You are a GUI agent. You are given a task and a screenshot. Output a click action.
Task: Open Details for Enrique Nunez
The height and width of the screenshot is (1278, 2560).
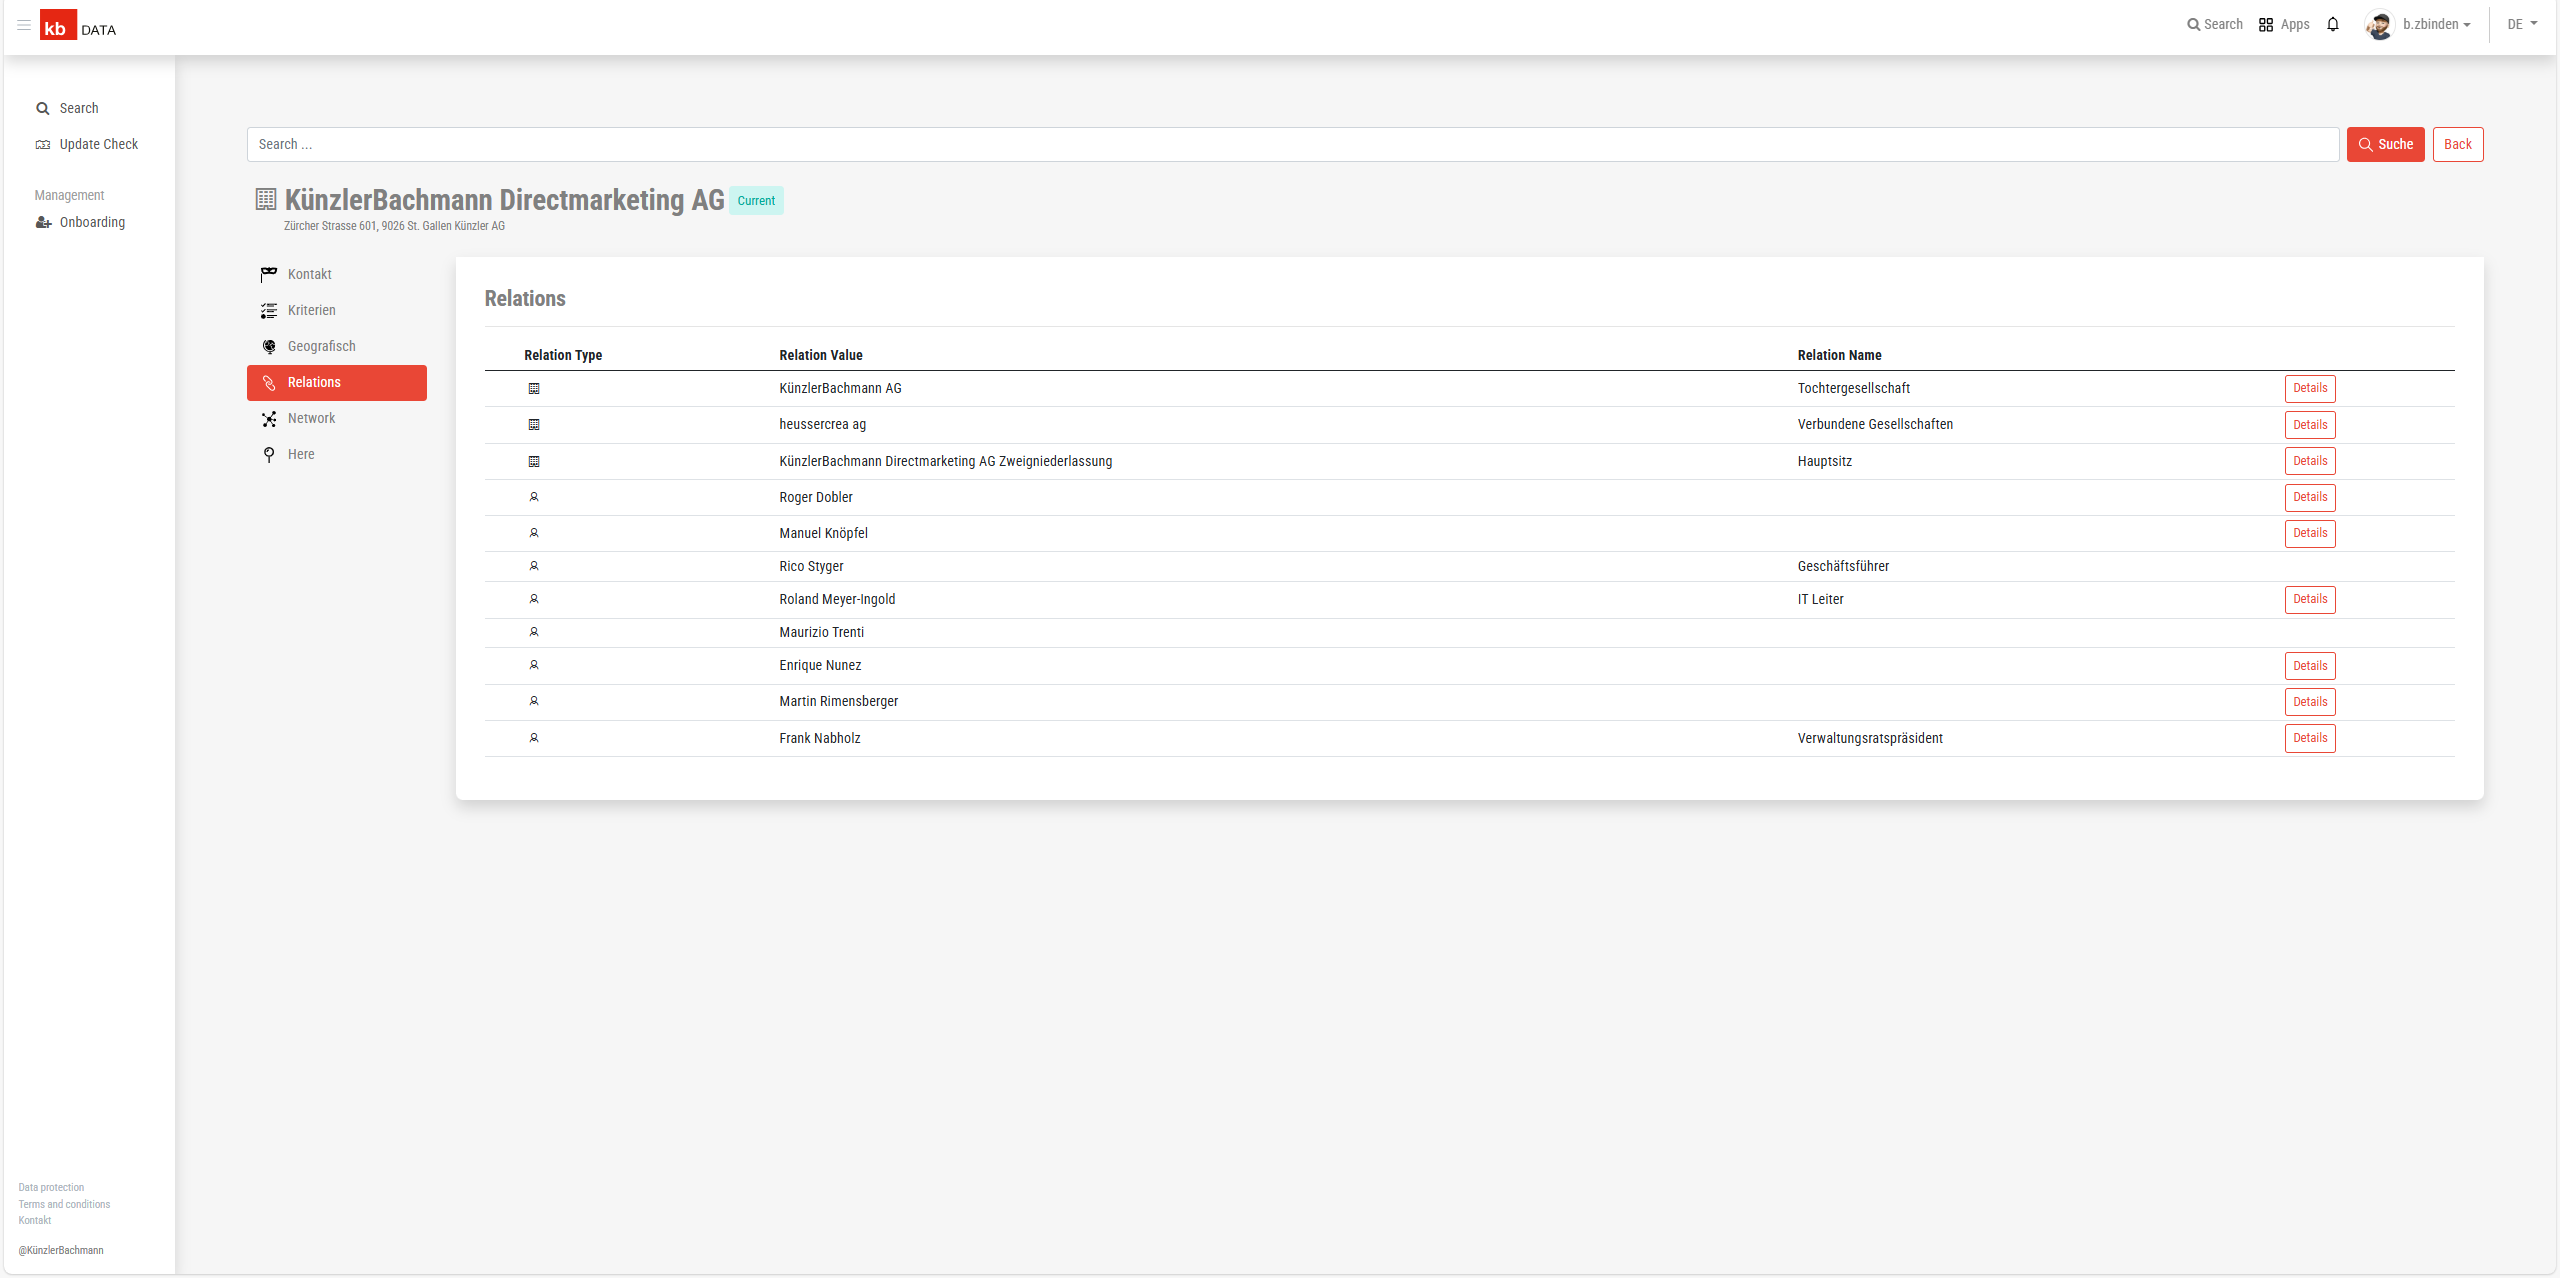(x=2310, y=666)
